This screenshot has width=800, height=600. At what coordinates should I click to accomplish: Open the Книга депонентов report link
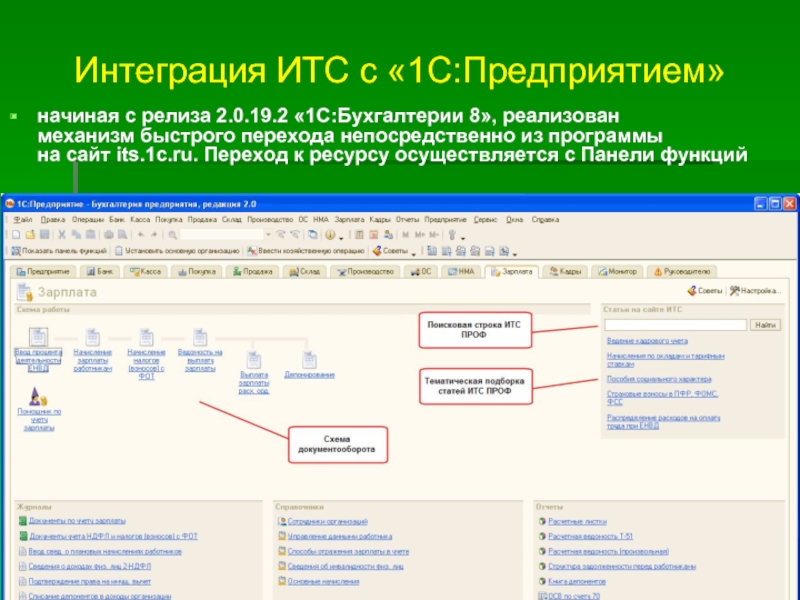click(x=577, y=581)
